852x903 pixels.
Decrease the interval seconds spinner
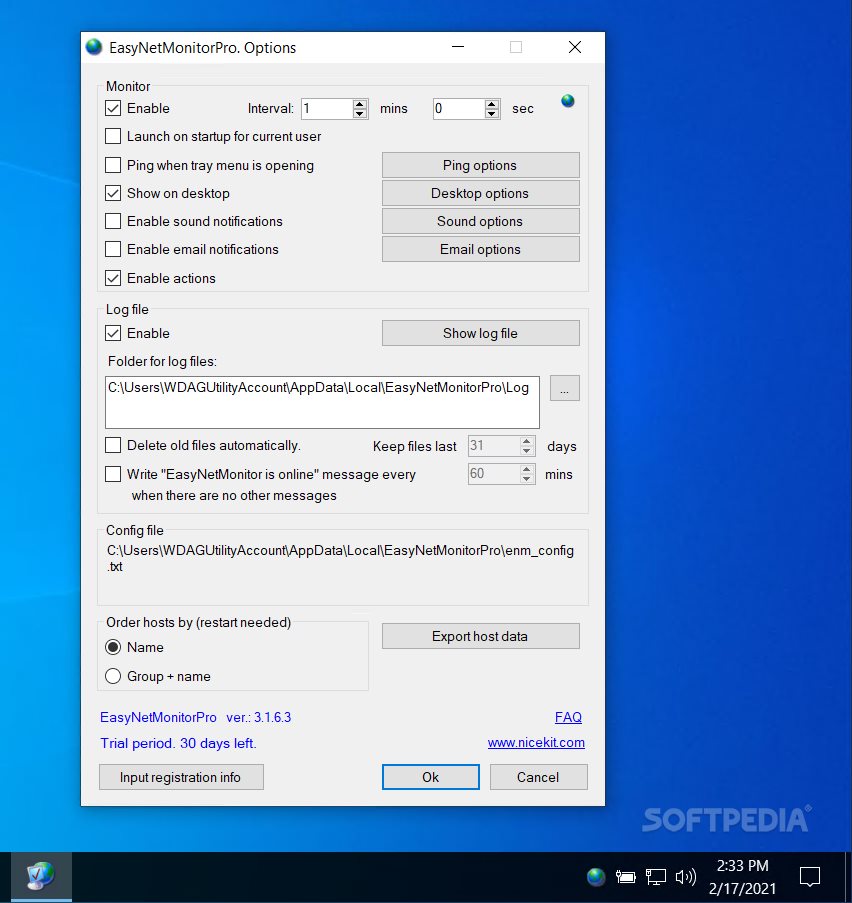pyautogui.click(x=491, y=113)
